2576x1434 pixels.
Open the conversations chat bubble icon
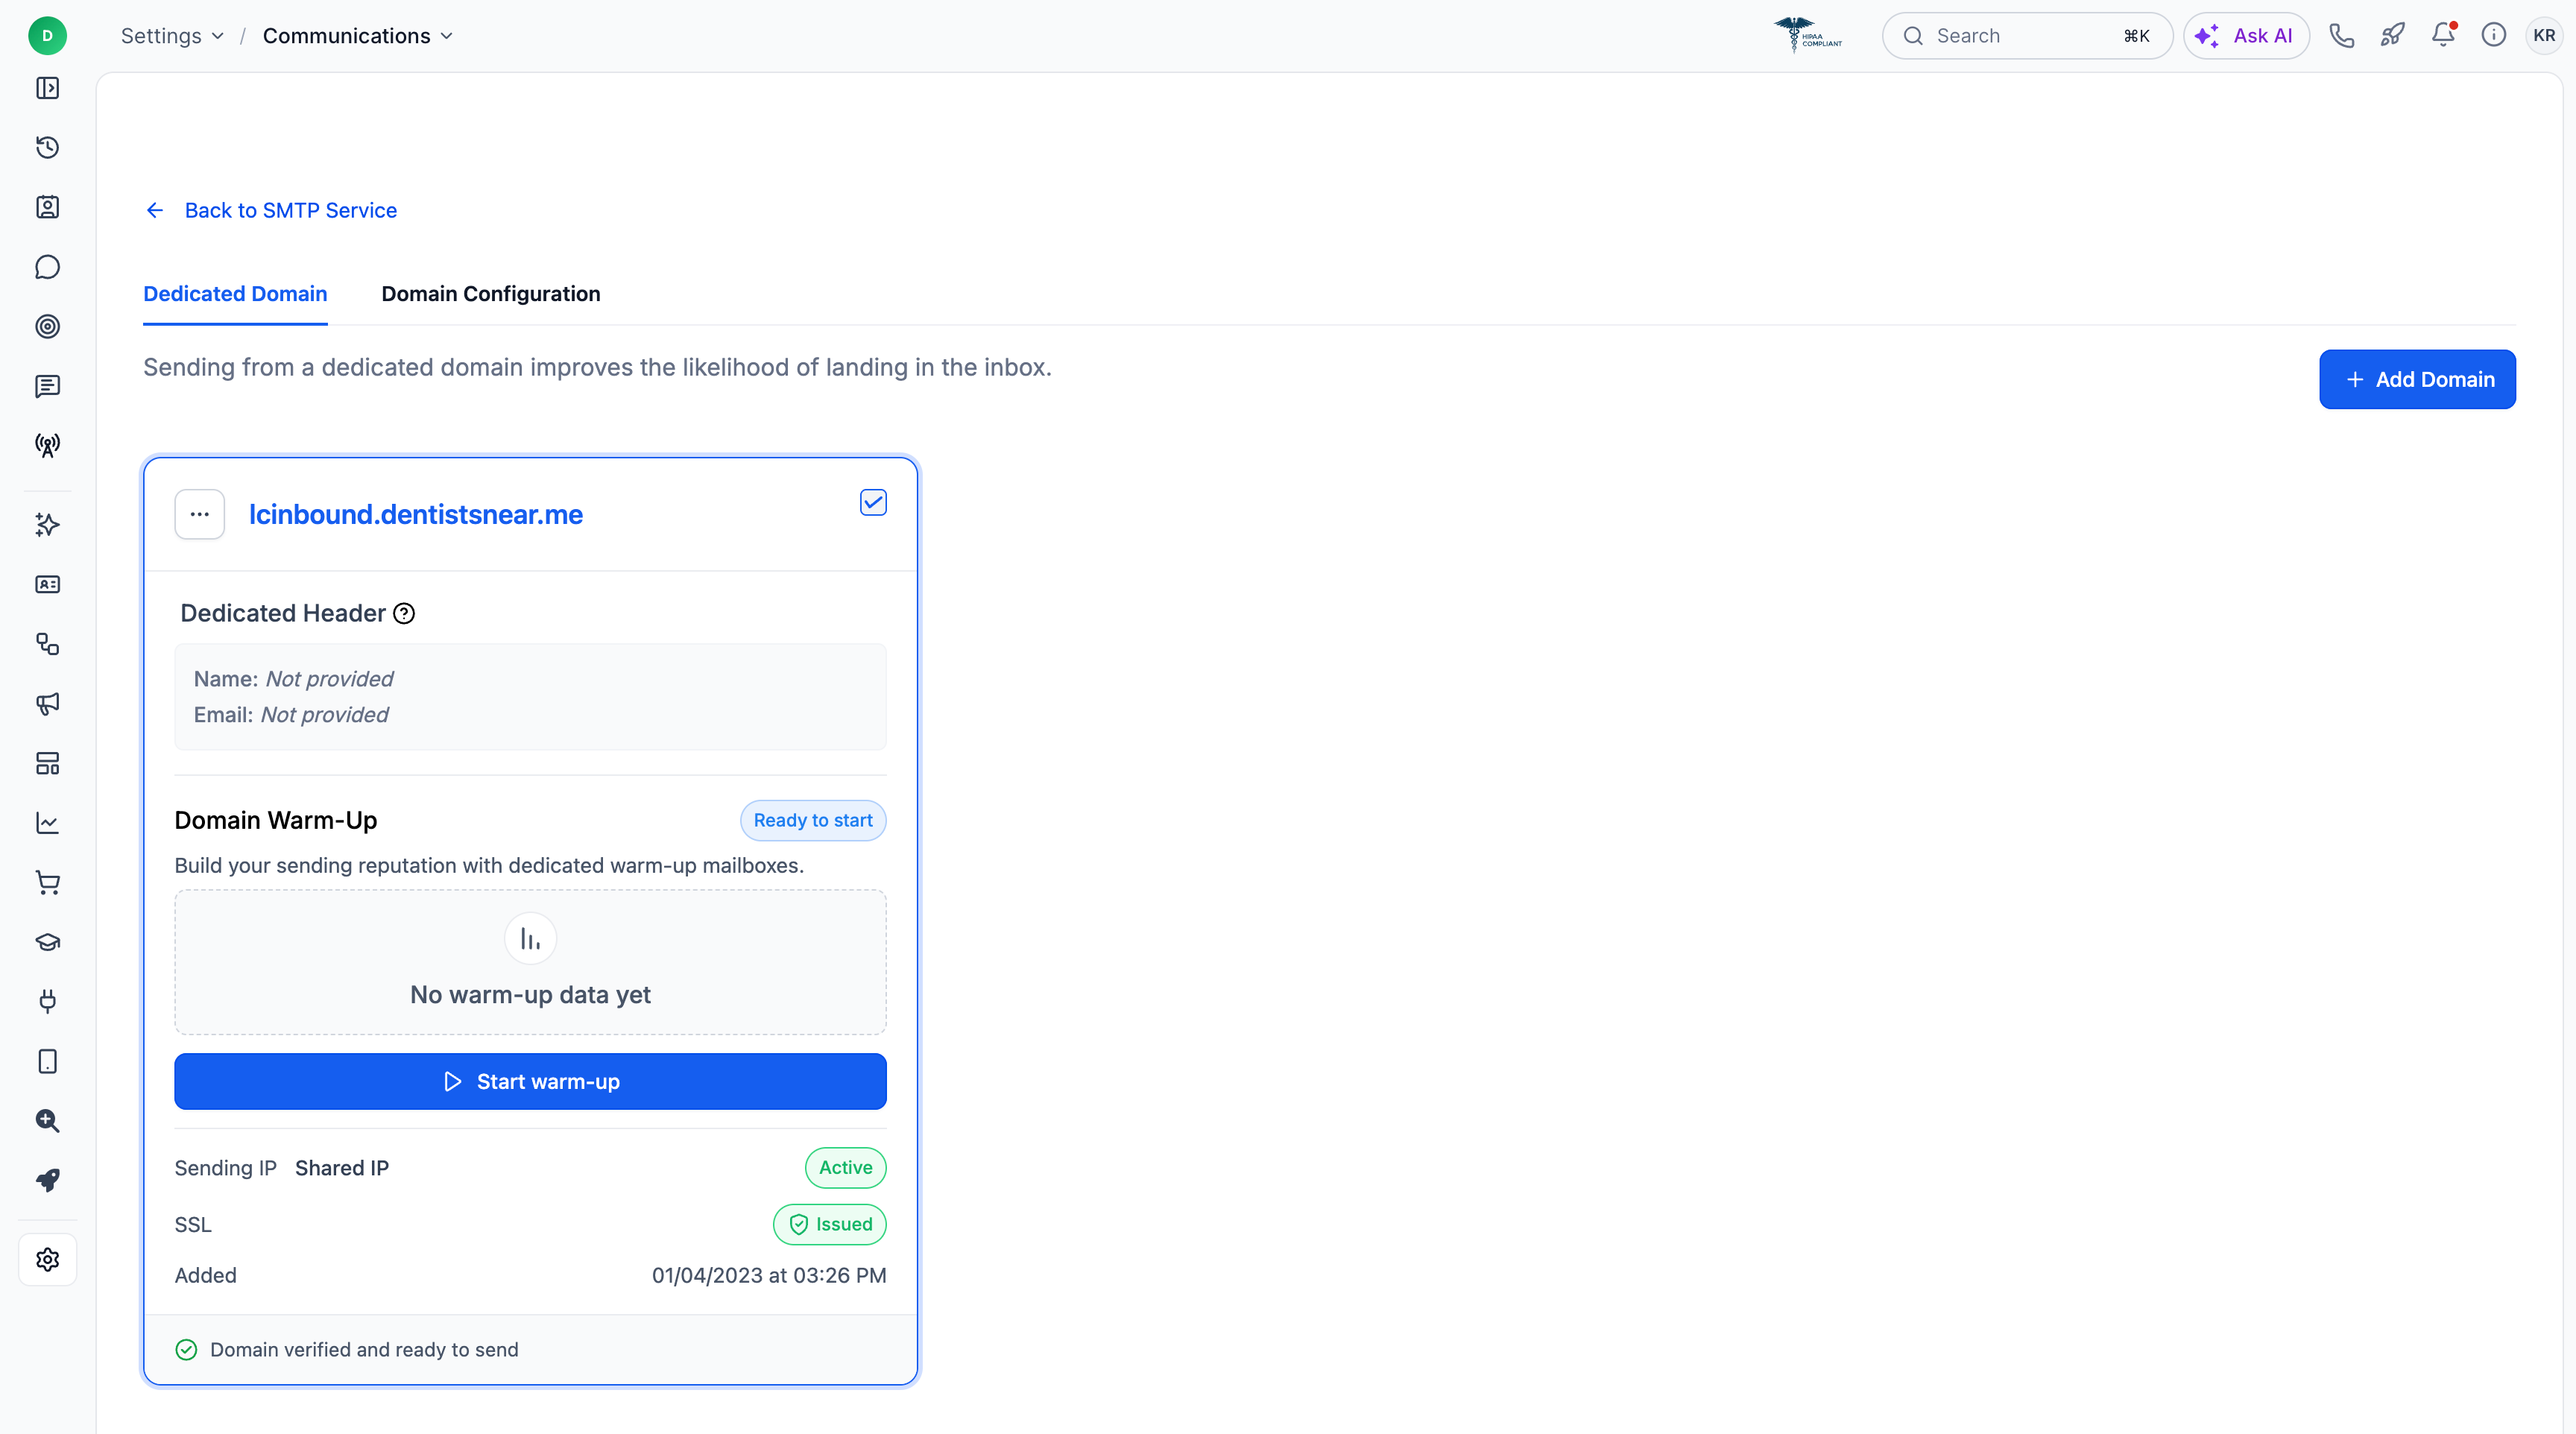click(x=47, y=267)
